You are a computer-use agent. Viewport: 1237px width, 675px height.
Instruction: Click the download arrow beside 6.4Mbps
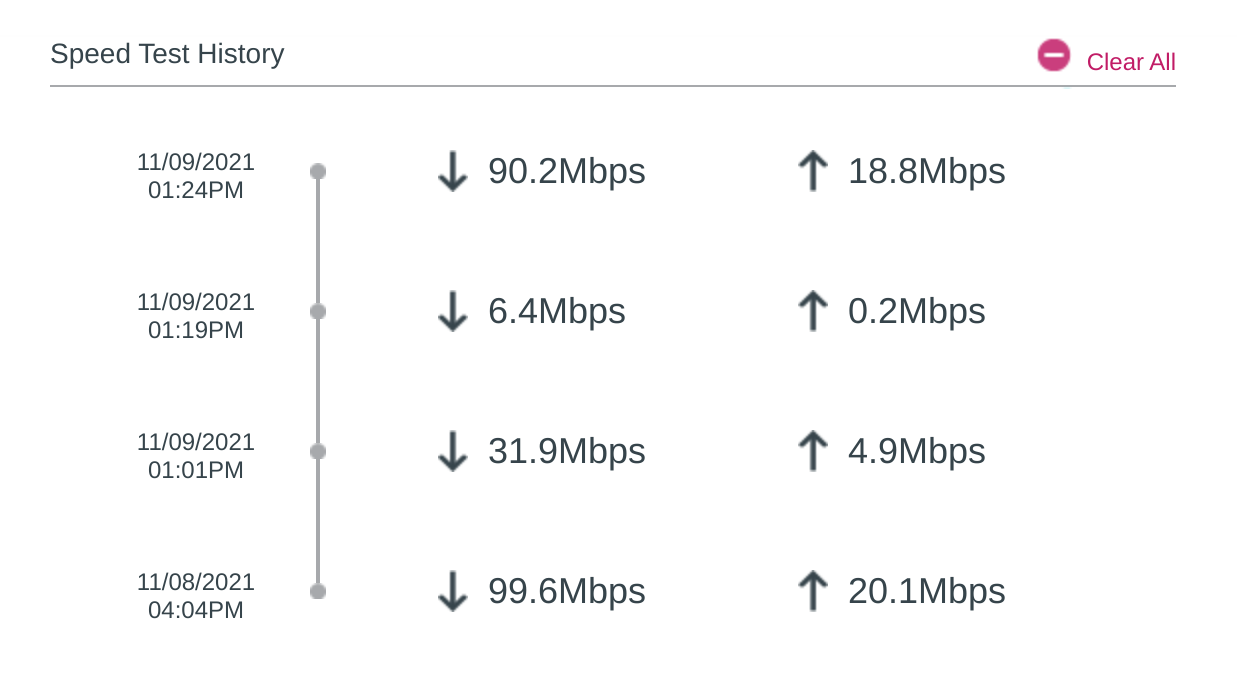(453, 312)
